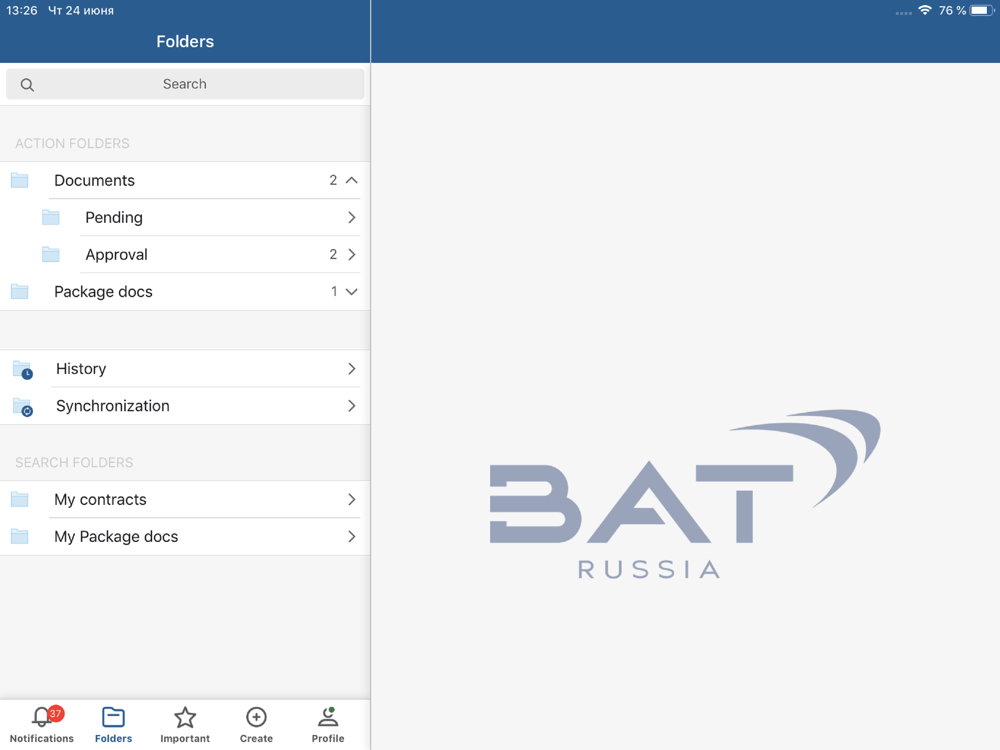Tap the Create plus-circle icon

tap(256, 717)
